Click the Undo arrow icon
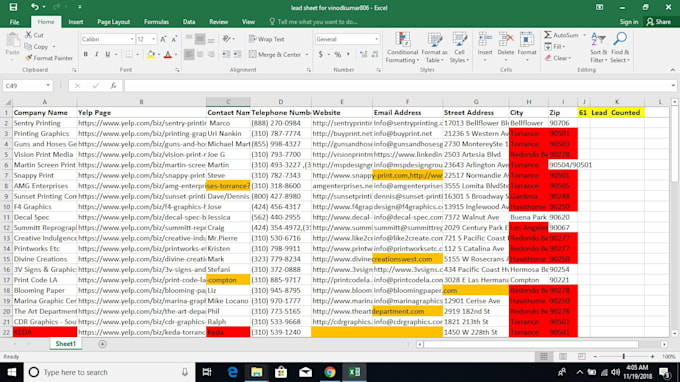Image resolution: width=680 pixels, height=382 pixels. 34,7
